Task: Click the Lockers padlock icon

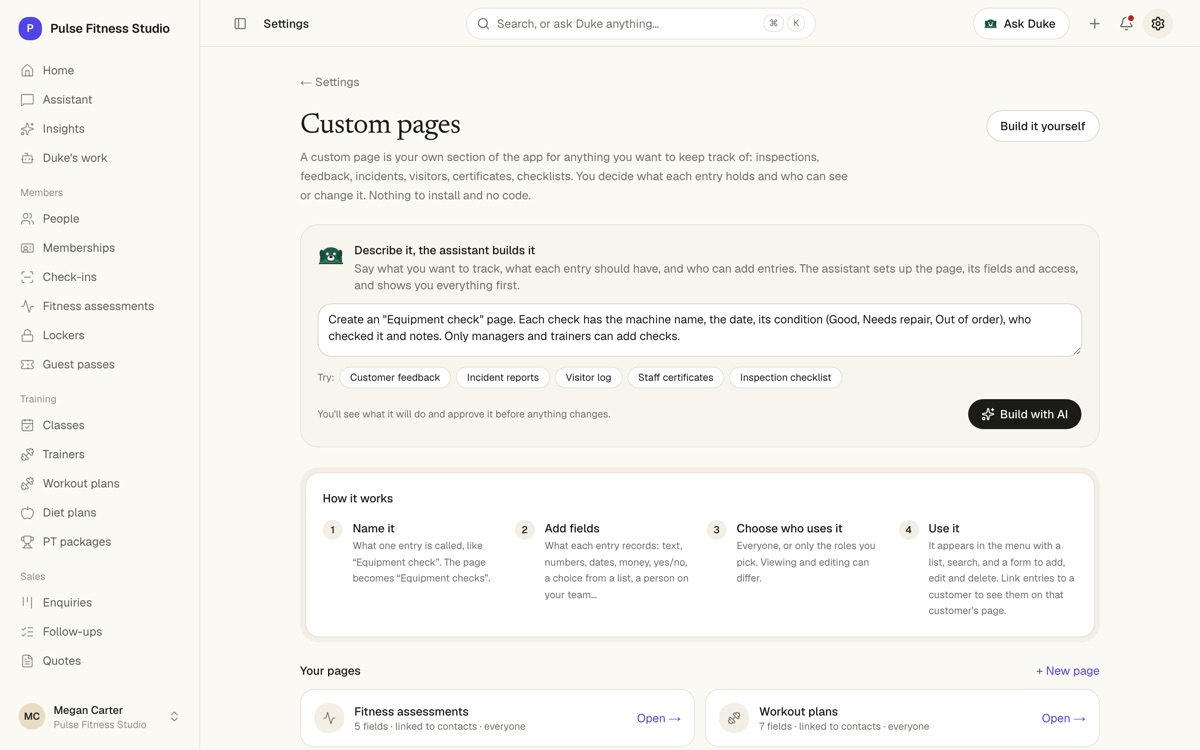Action: point(27,335)
